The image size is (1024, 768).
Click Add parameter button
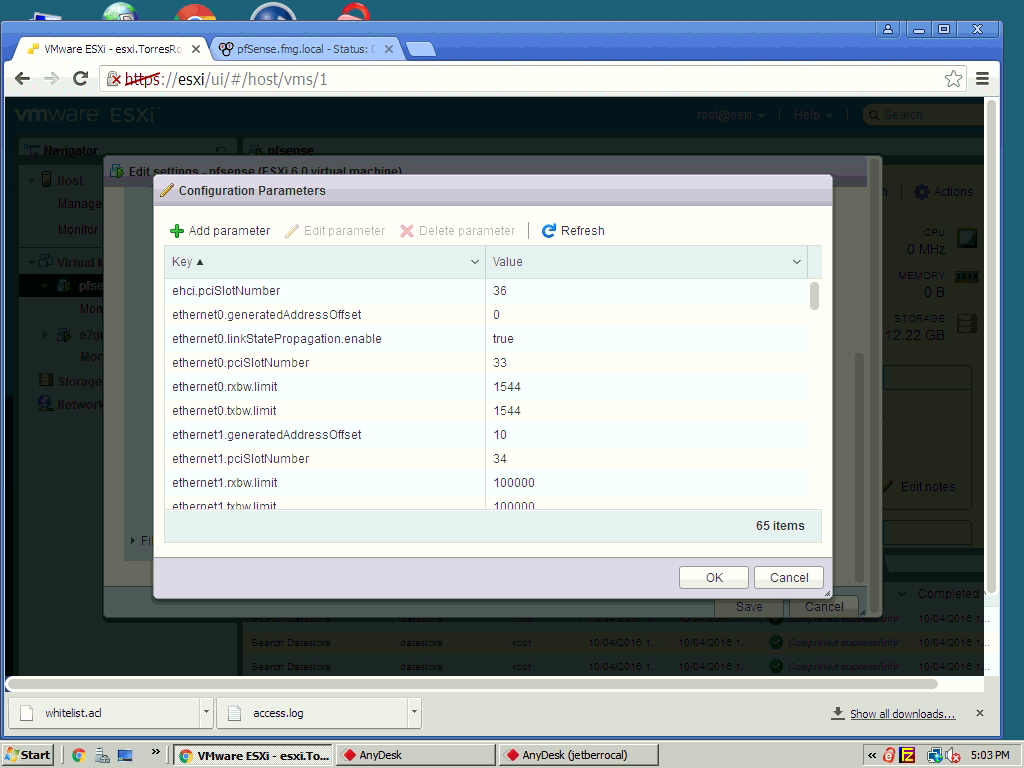pyautogui.click(x=220, y=231)
